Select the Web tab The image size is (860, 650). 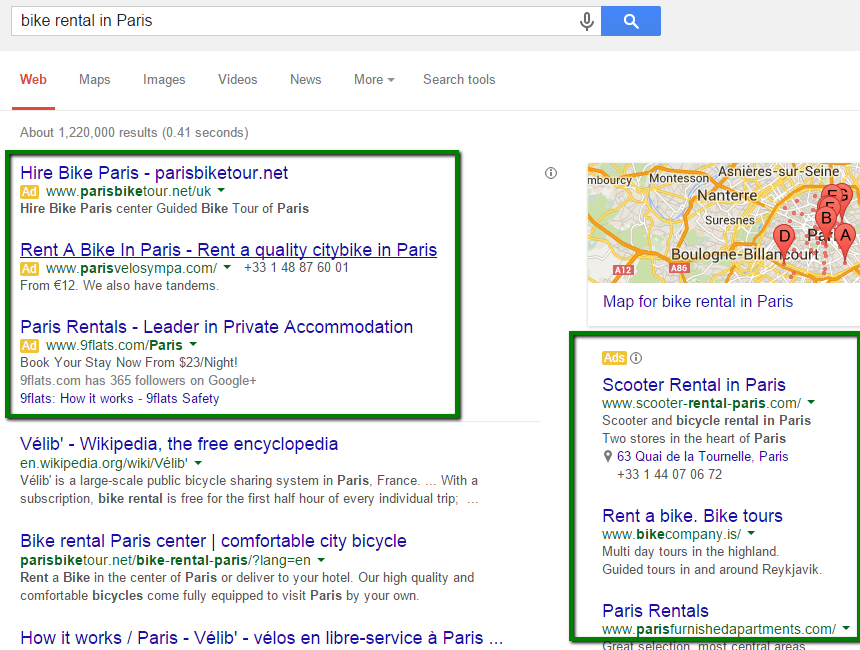coord(33,80)
